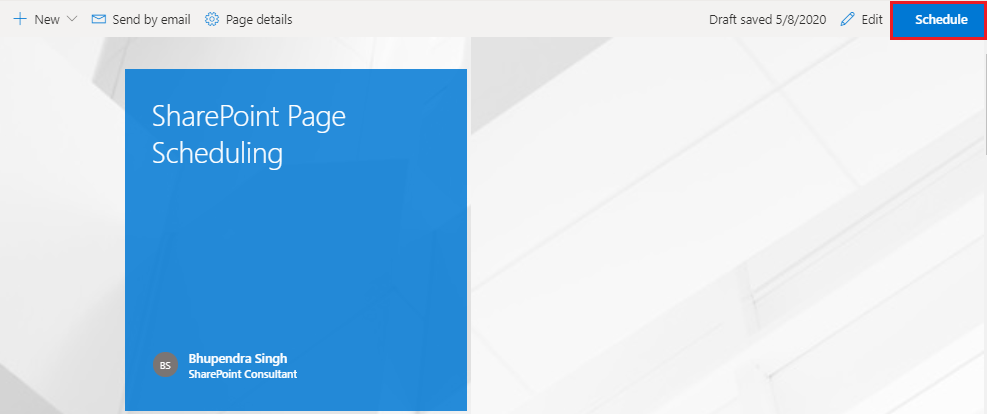Click the envelope icon for email
The height and width of the screenshot is (414, 987).
(99, 19)
